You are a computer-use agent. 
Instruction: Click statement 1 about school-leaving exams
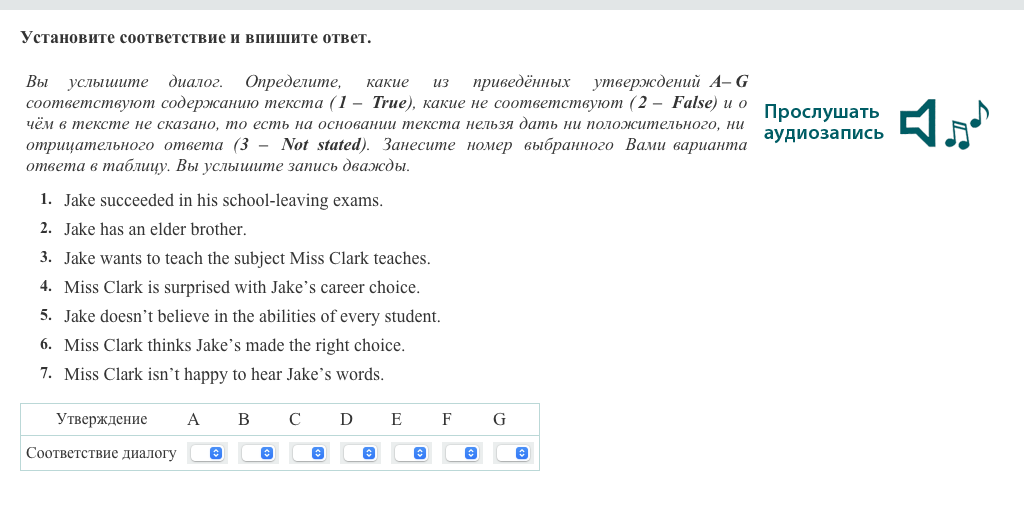(223, 200)
